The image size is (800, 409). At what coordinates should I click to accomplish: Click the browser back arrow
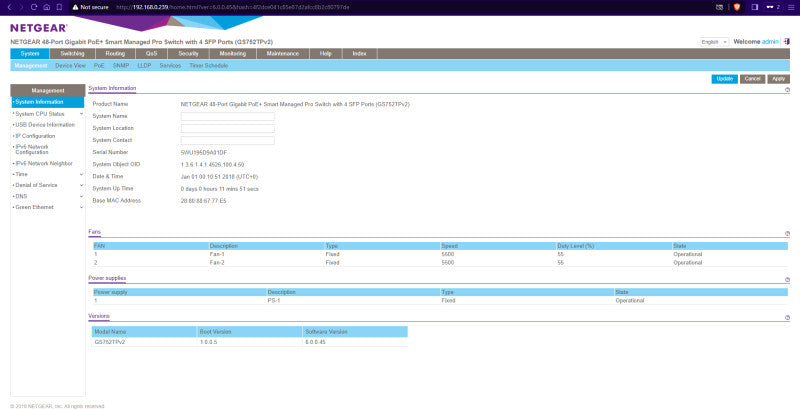coord(9,7)
